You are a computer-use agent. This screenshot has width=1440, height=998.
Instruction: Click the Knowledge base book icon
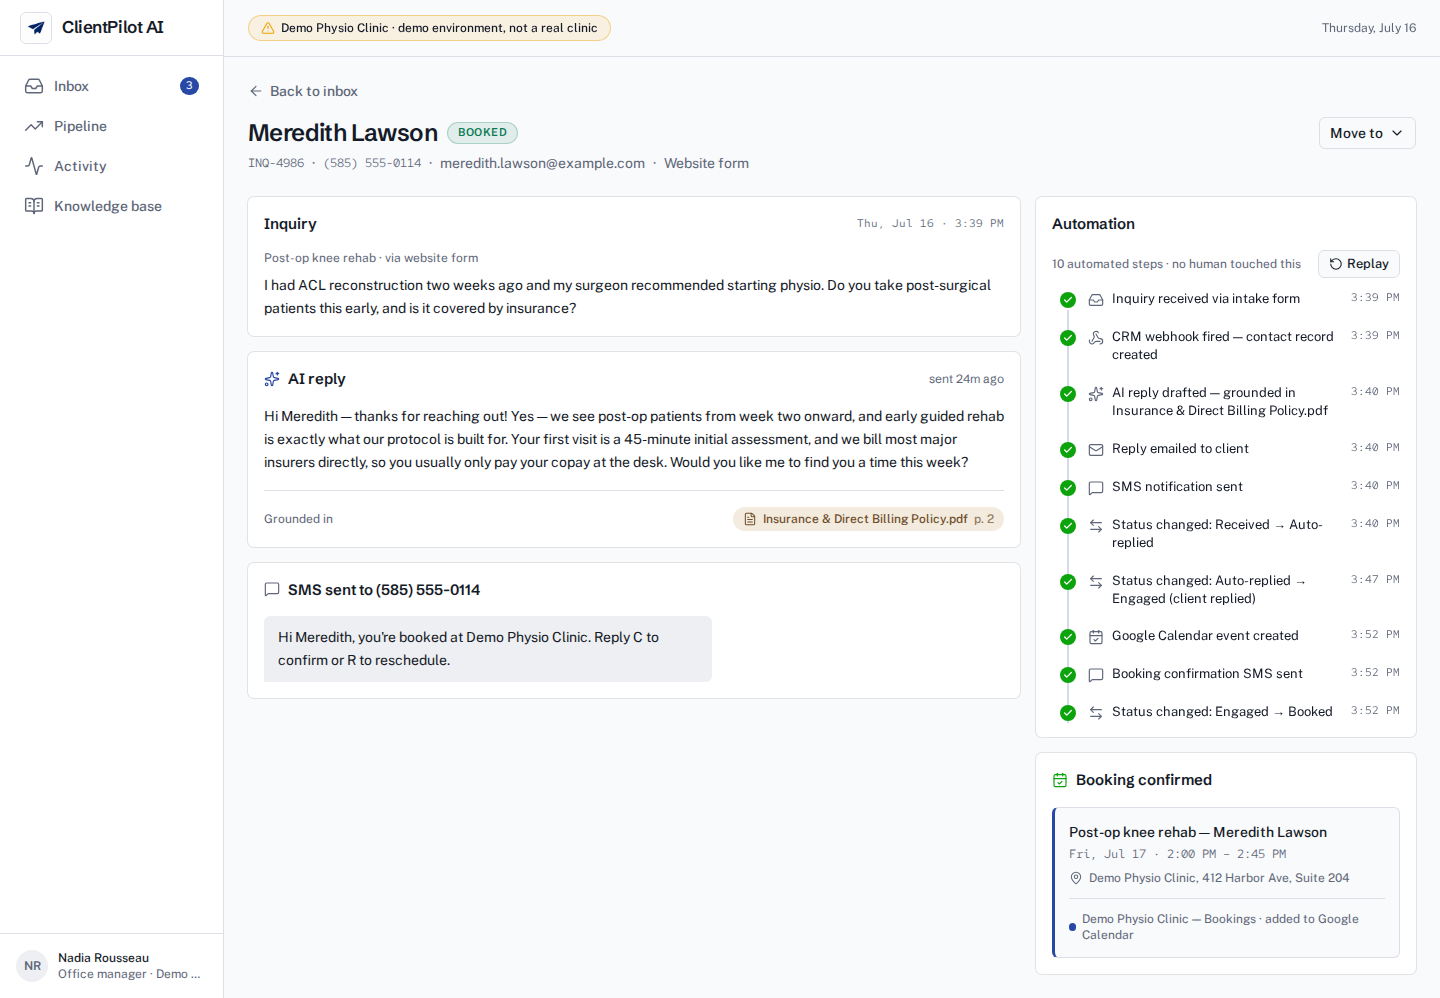34,206
